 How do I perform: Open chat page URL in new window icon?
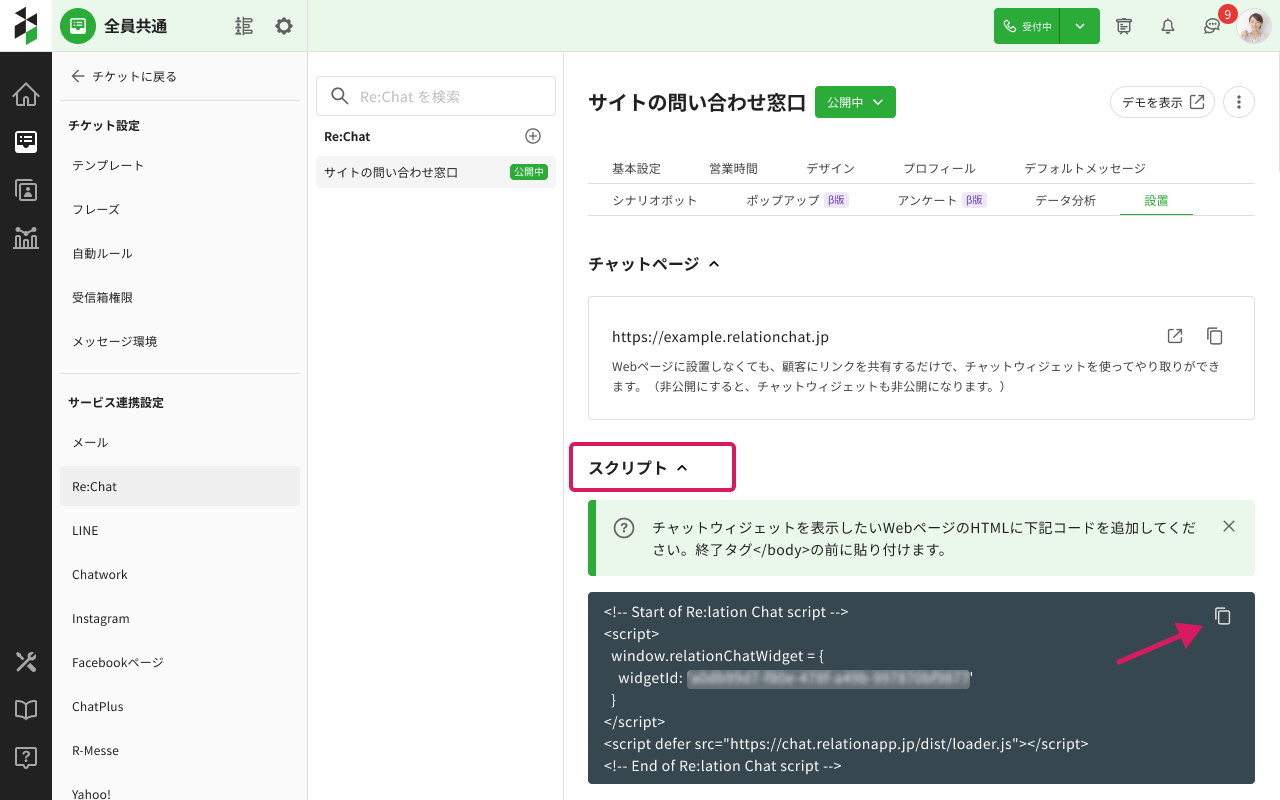pos(1175,336)
